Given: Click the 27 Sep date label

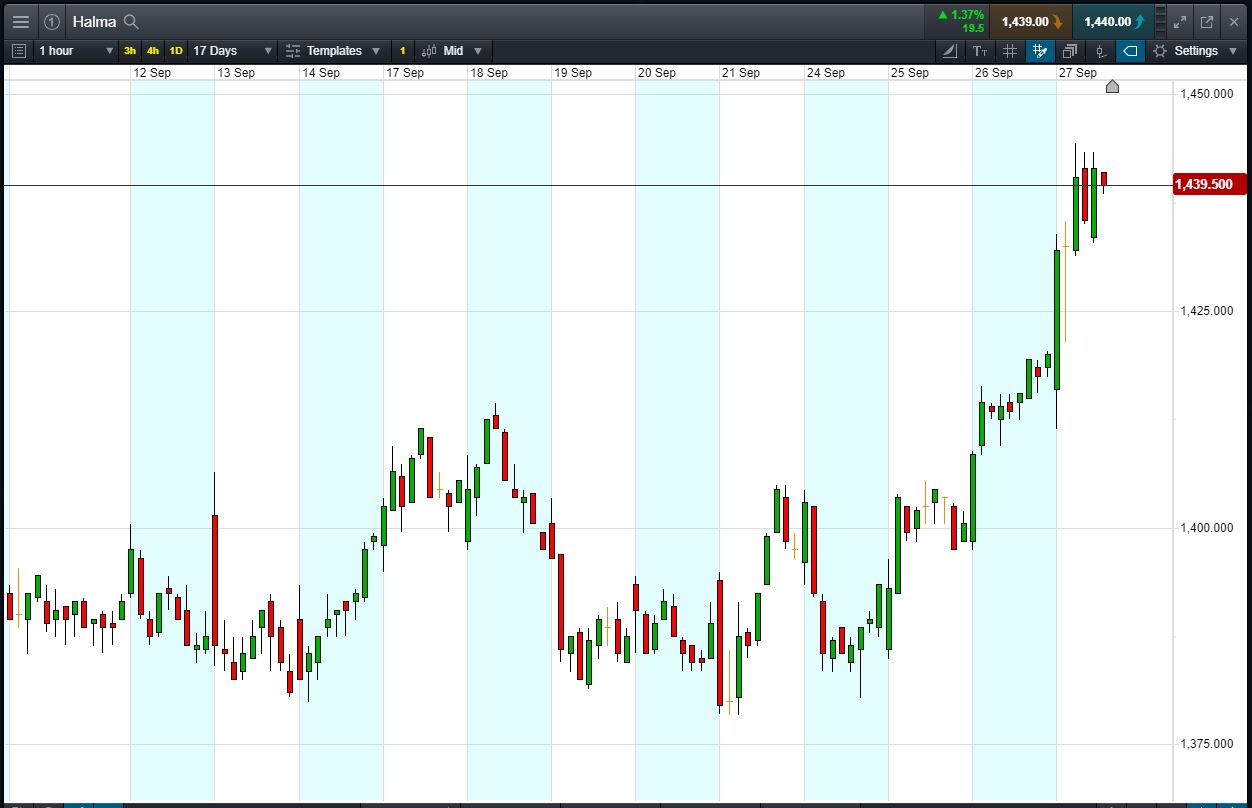Looking at the screenshot, I should coord(1078,73).
